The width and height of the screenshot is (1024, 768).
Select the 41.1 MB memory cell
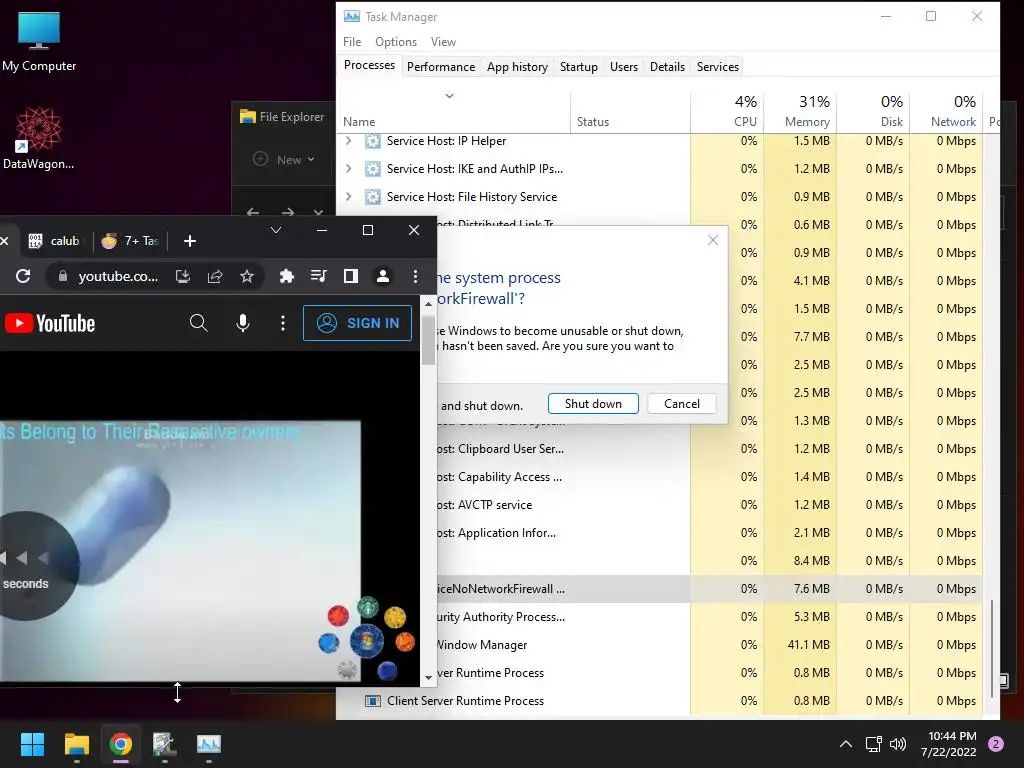tap(800, 645)
